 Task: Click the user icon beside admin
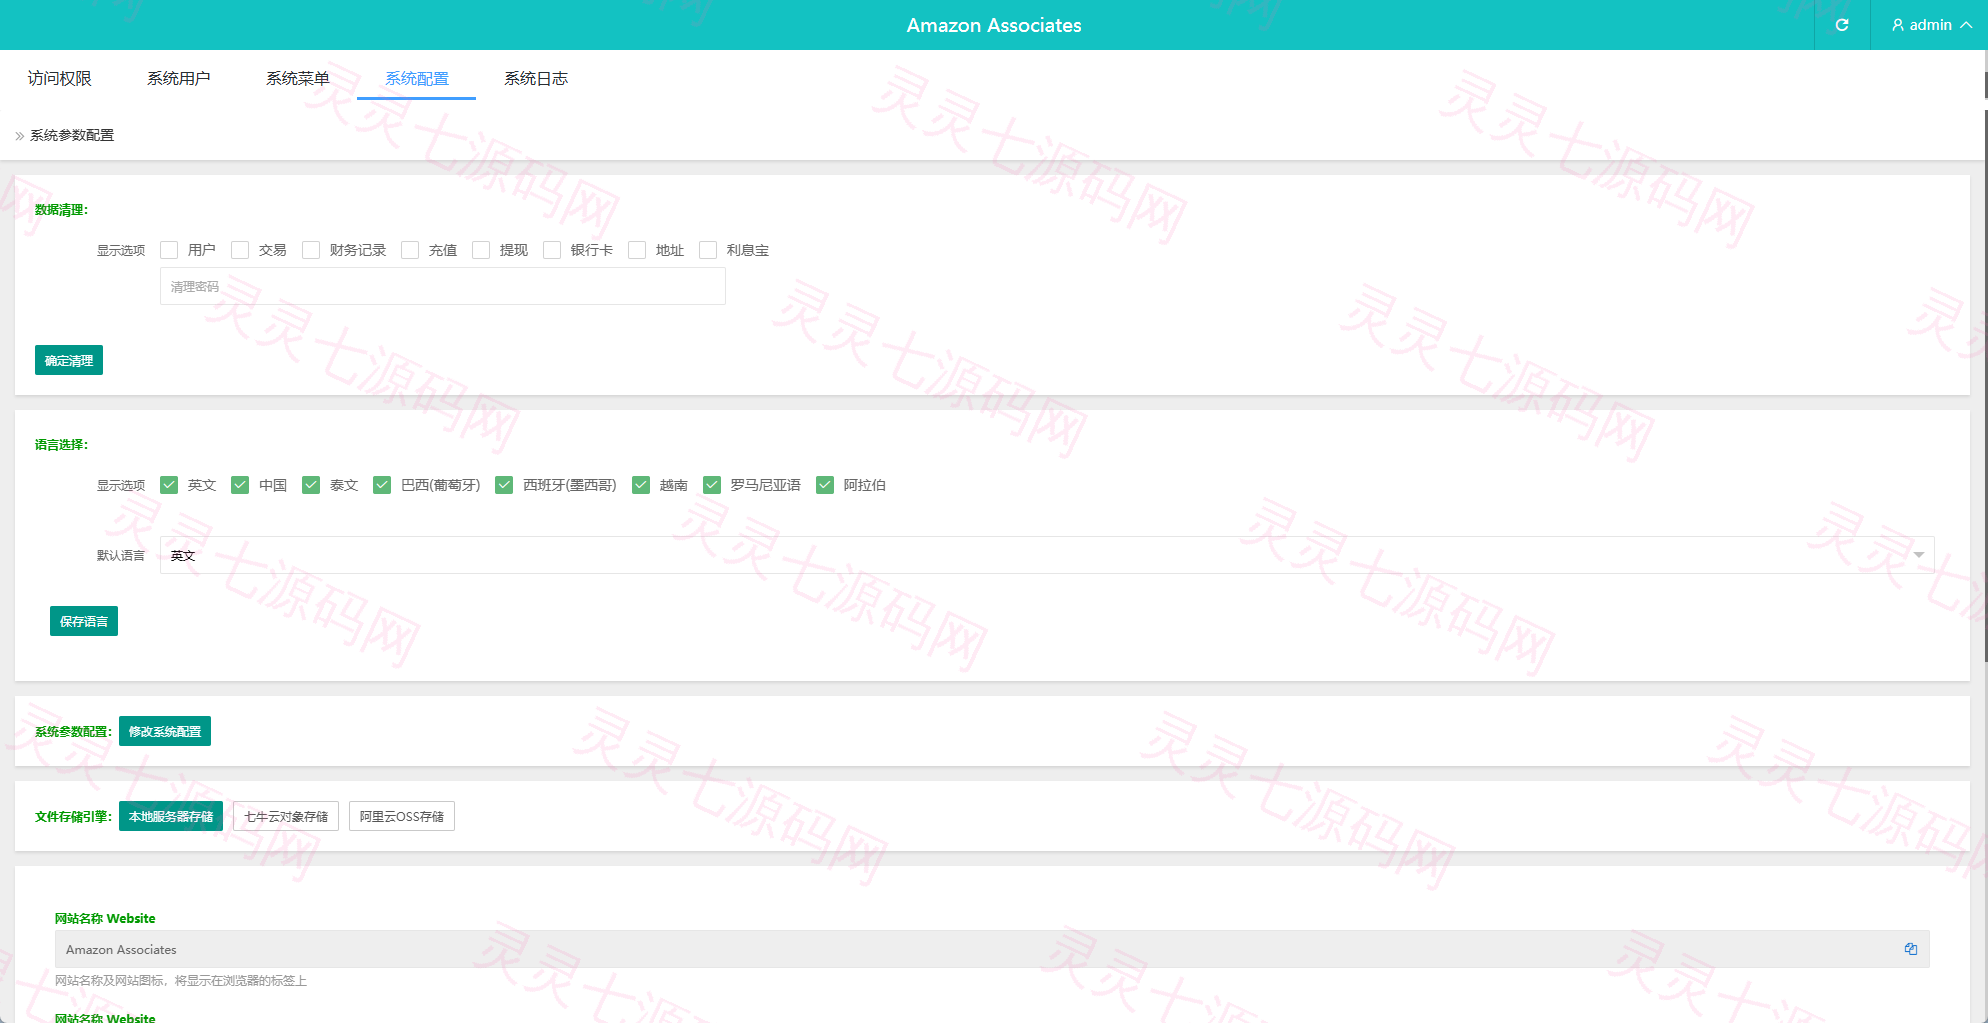point(1898,25)
